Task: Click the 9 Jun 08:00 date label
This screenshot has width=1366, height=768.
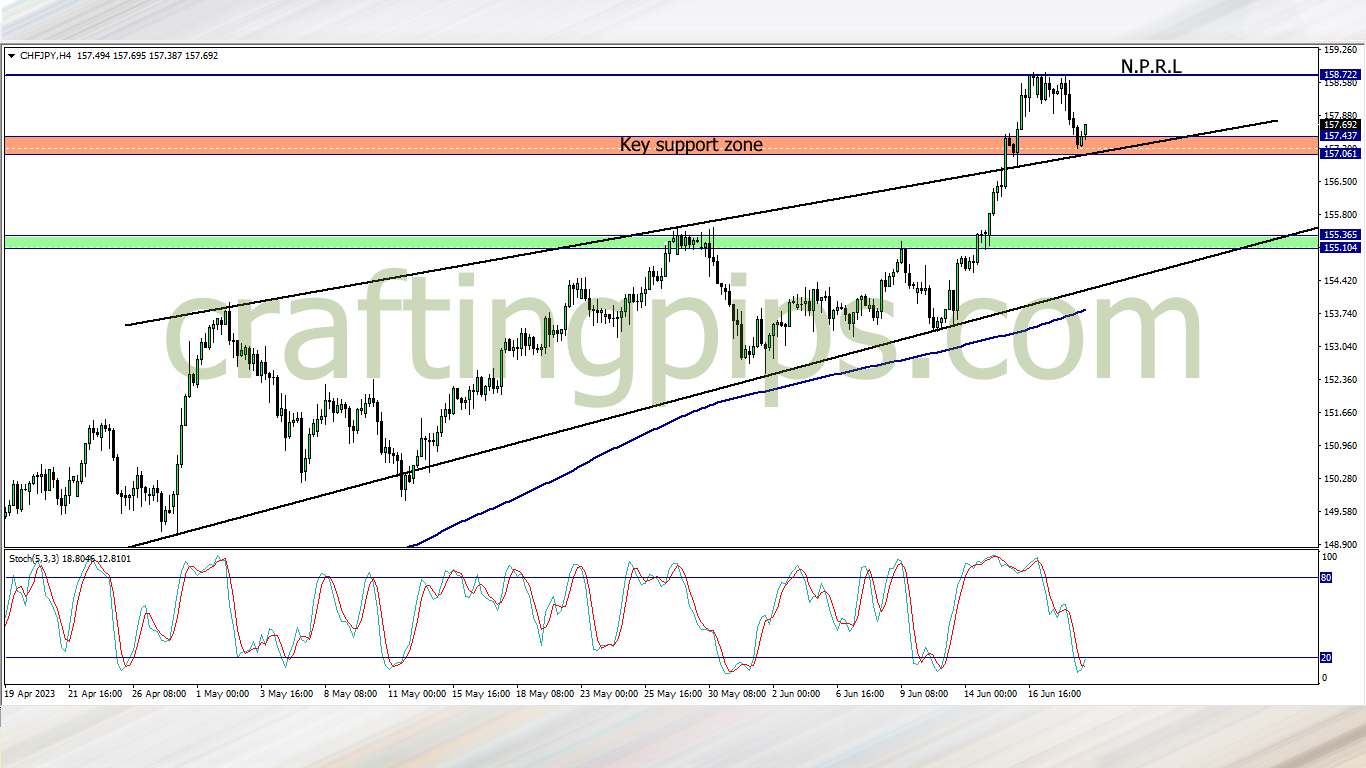Action: [x=926, y=692]
